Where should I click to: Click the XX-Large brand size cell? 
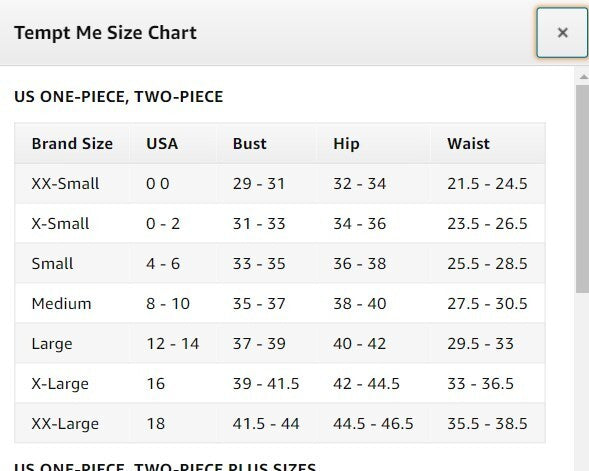coord(65,424)
